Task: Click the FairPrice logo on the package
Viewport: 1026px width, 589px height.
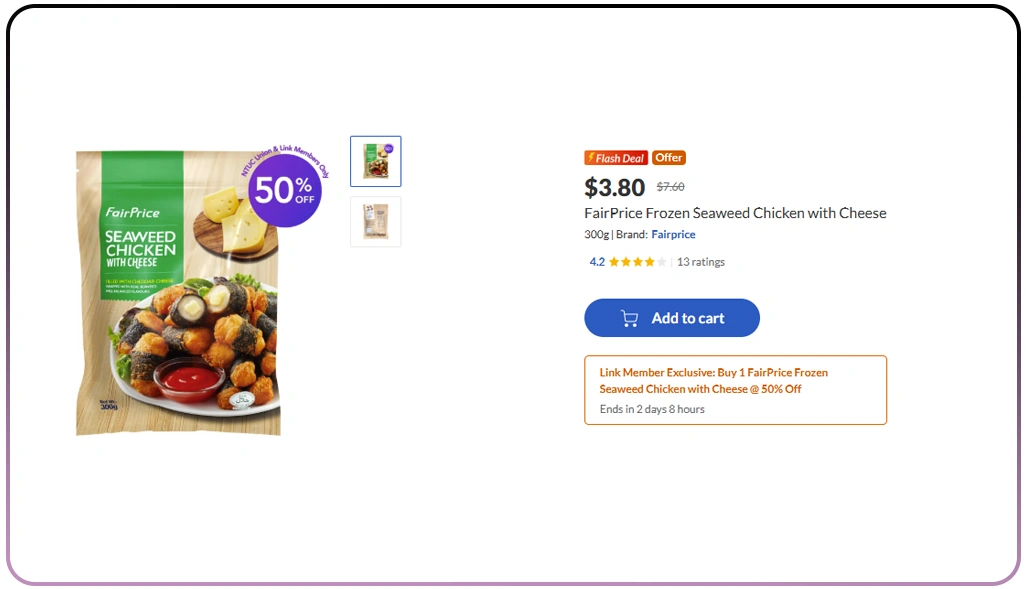Action: coord(133,213)
